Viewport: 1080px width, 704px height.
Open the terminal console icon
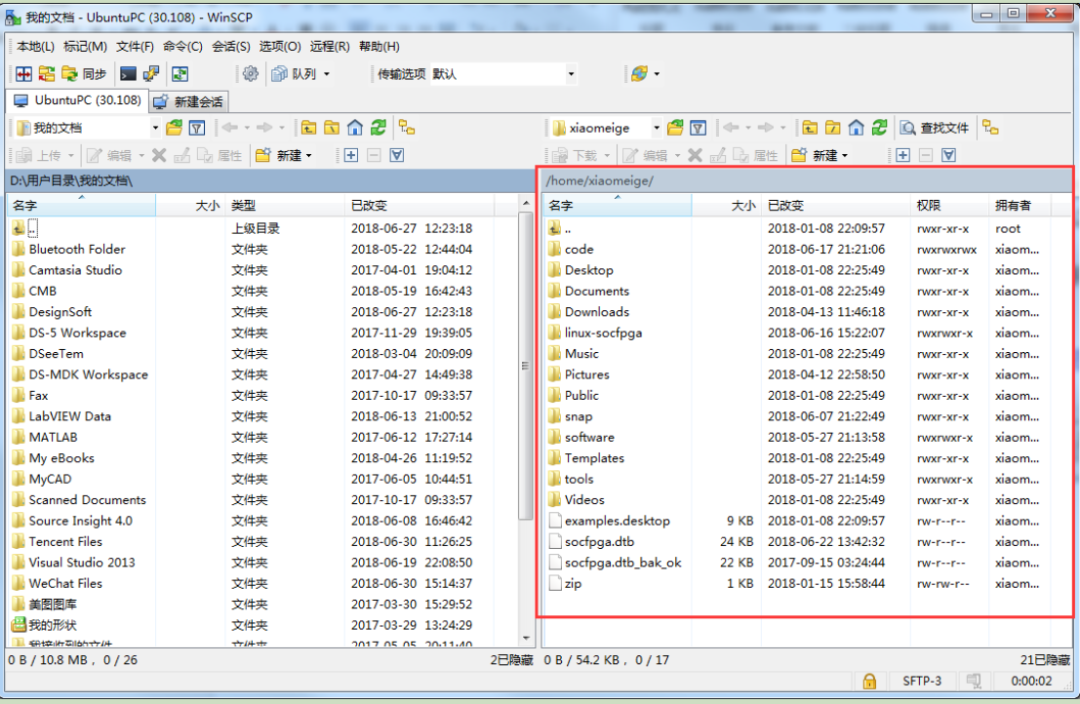click(128, 74)
